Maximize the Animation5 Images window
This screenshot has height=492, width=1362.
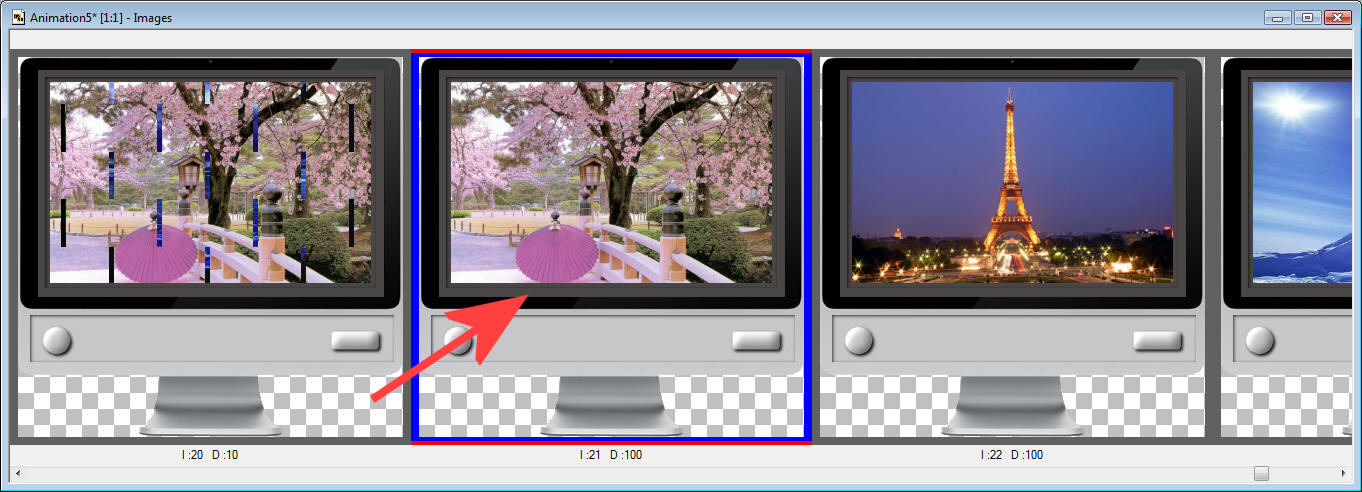click(1307, 17)
